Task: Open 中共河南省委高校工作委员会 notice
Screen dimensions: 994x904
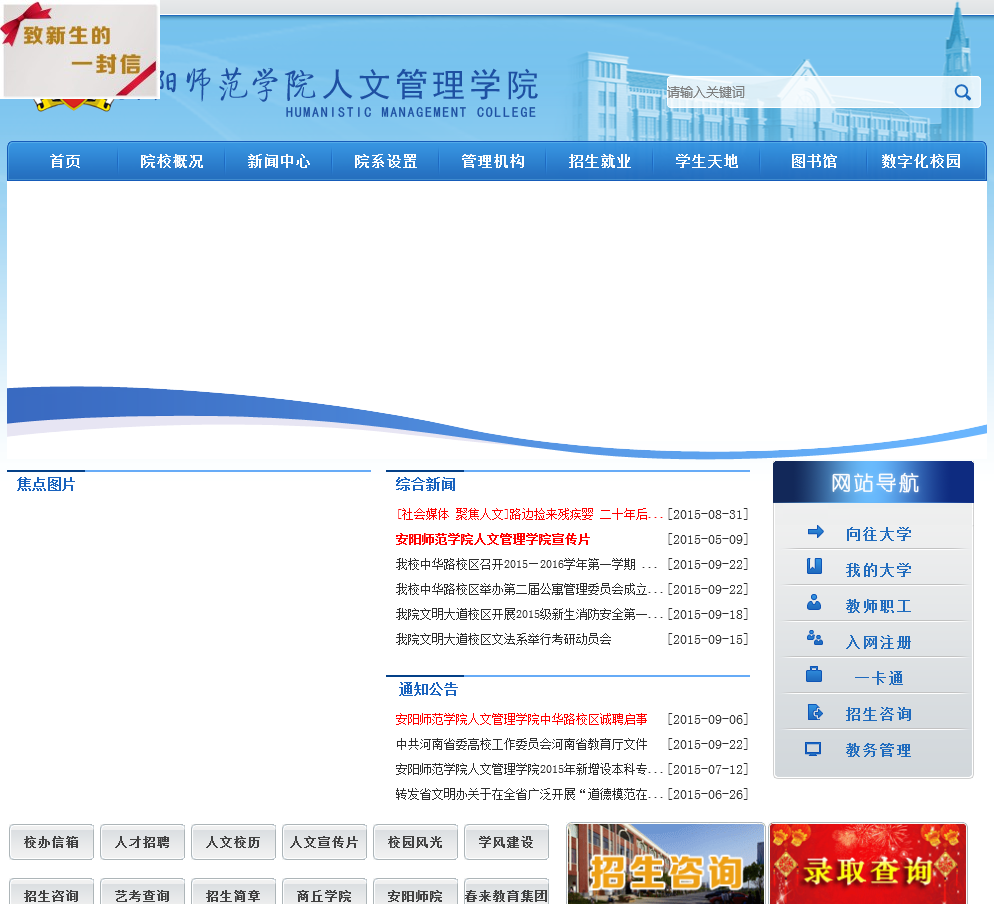Action: click(521, 744)
